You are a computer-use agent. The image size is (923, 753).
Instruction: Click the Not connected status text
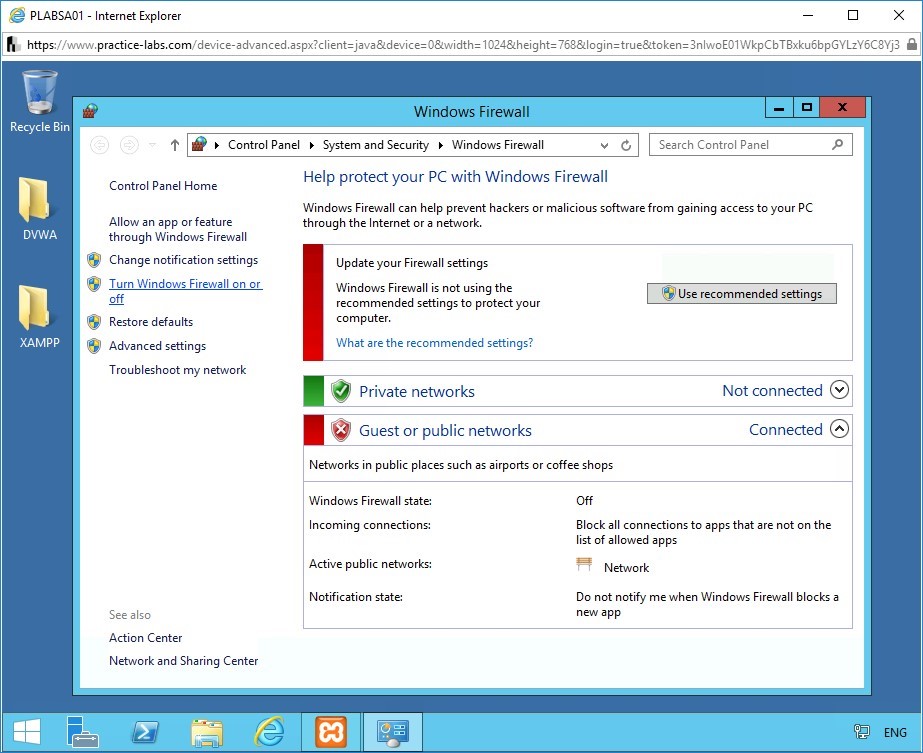[772, 390]
